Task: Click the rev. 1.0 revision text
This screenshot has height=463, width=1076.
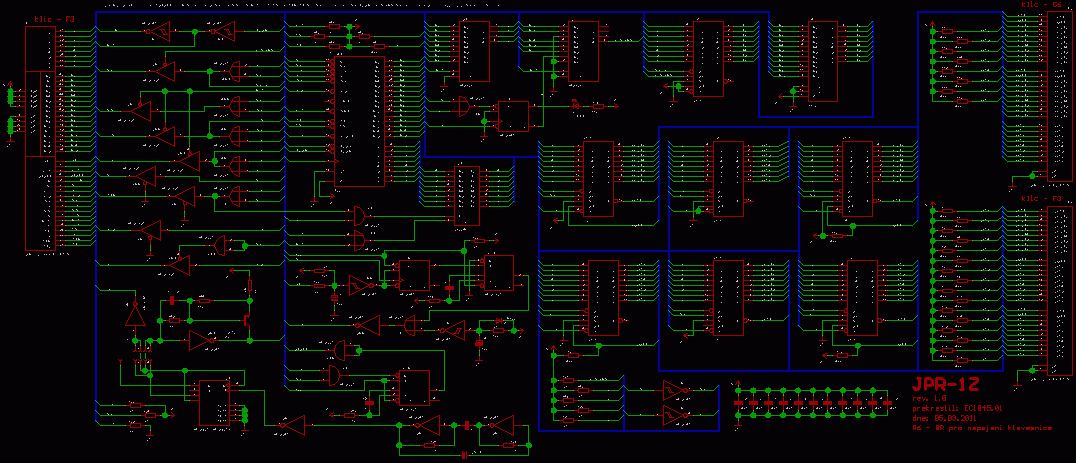Action: [930, 398]
